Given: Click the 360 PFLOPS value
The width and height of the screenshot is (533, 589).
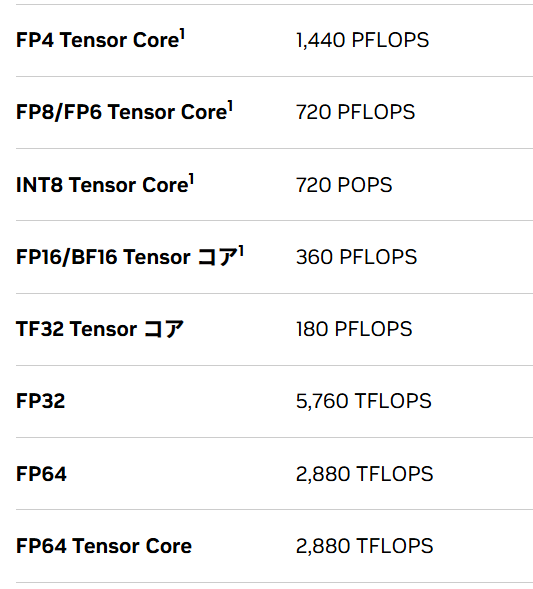Looking at the screenshot, I should (x=356, y=257).
